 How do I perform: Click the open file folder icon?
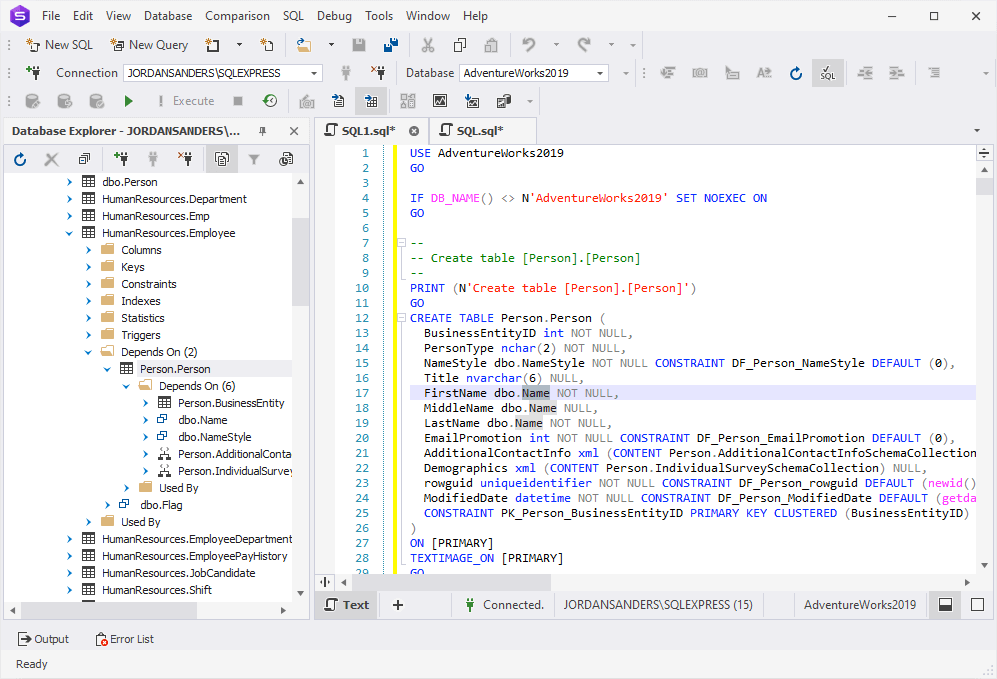pyautogui.click(x=304, y=45)
